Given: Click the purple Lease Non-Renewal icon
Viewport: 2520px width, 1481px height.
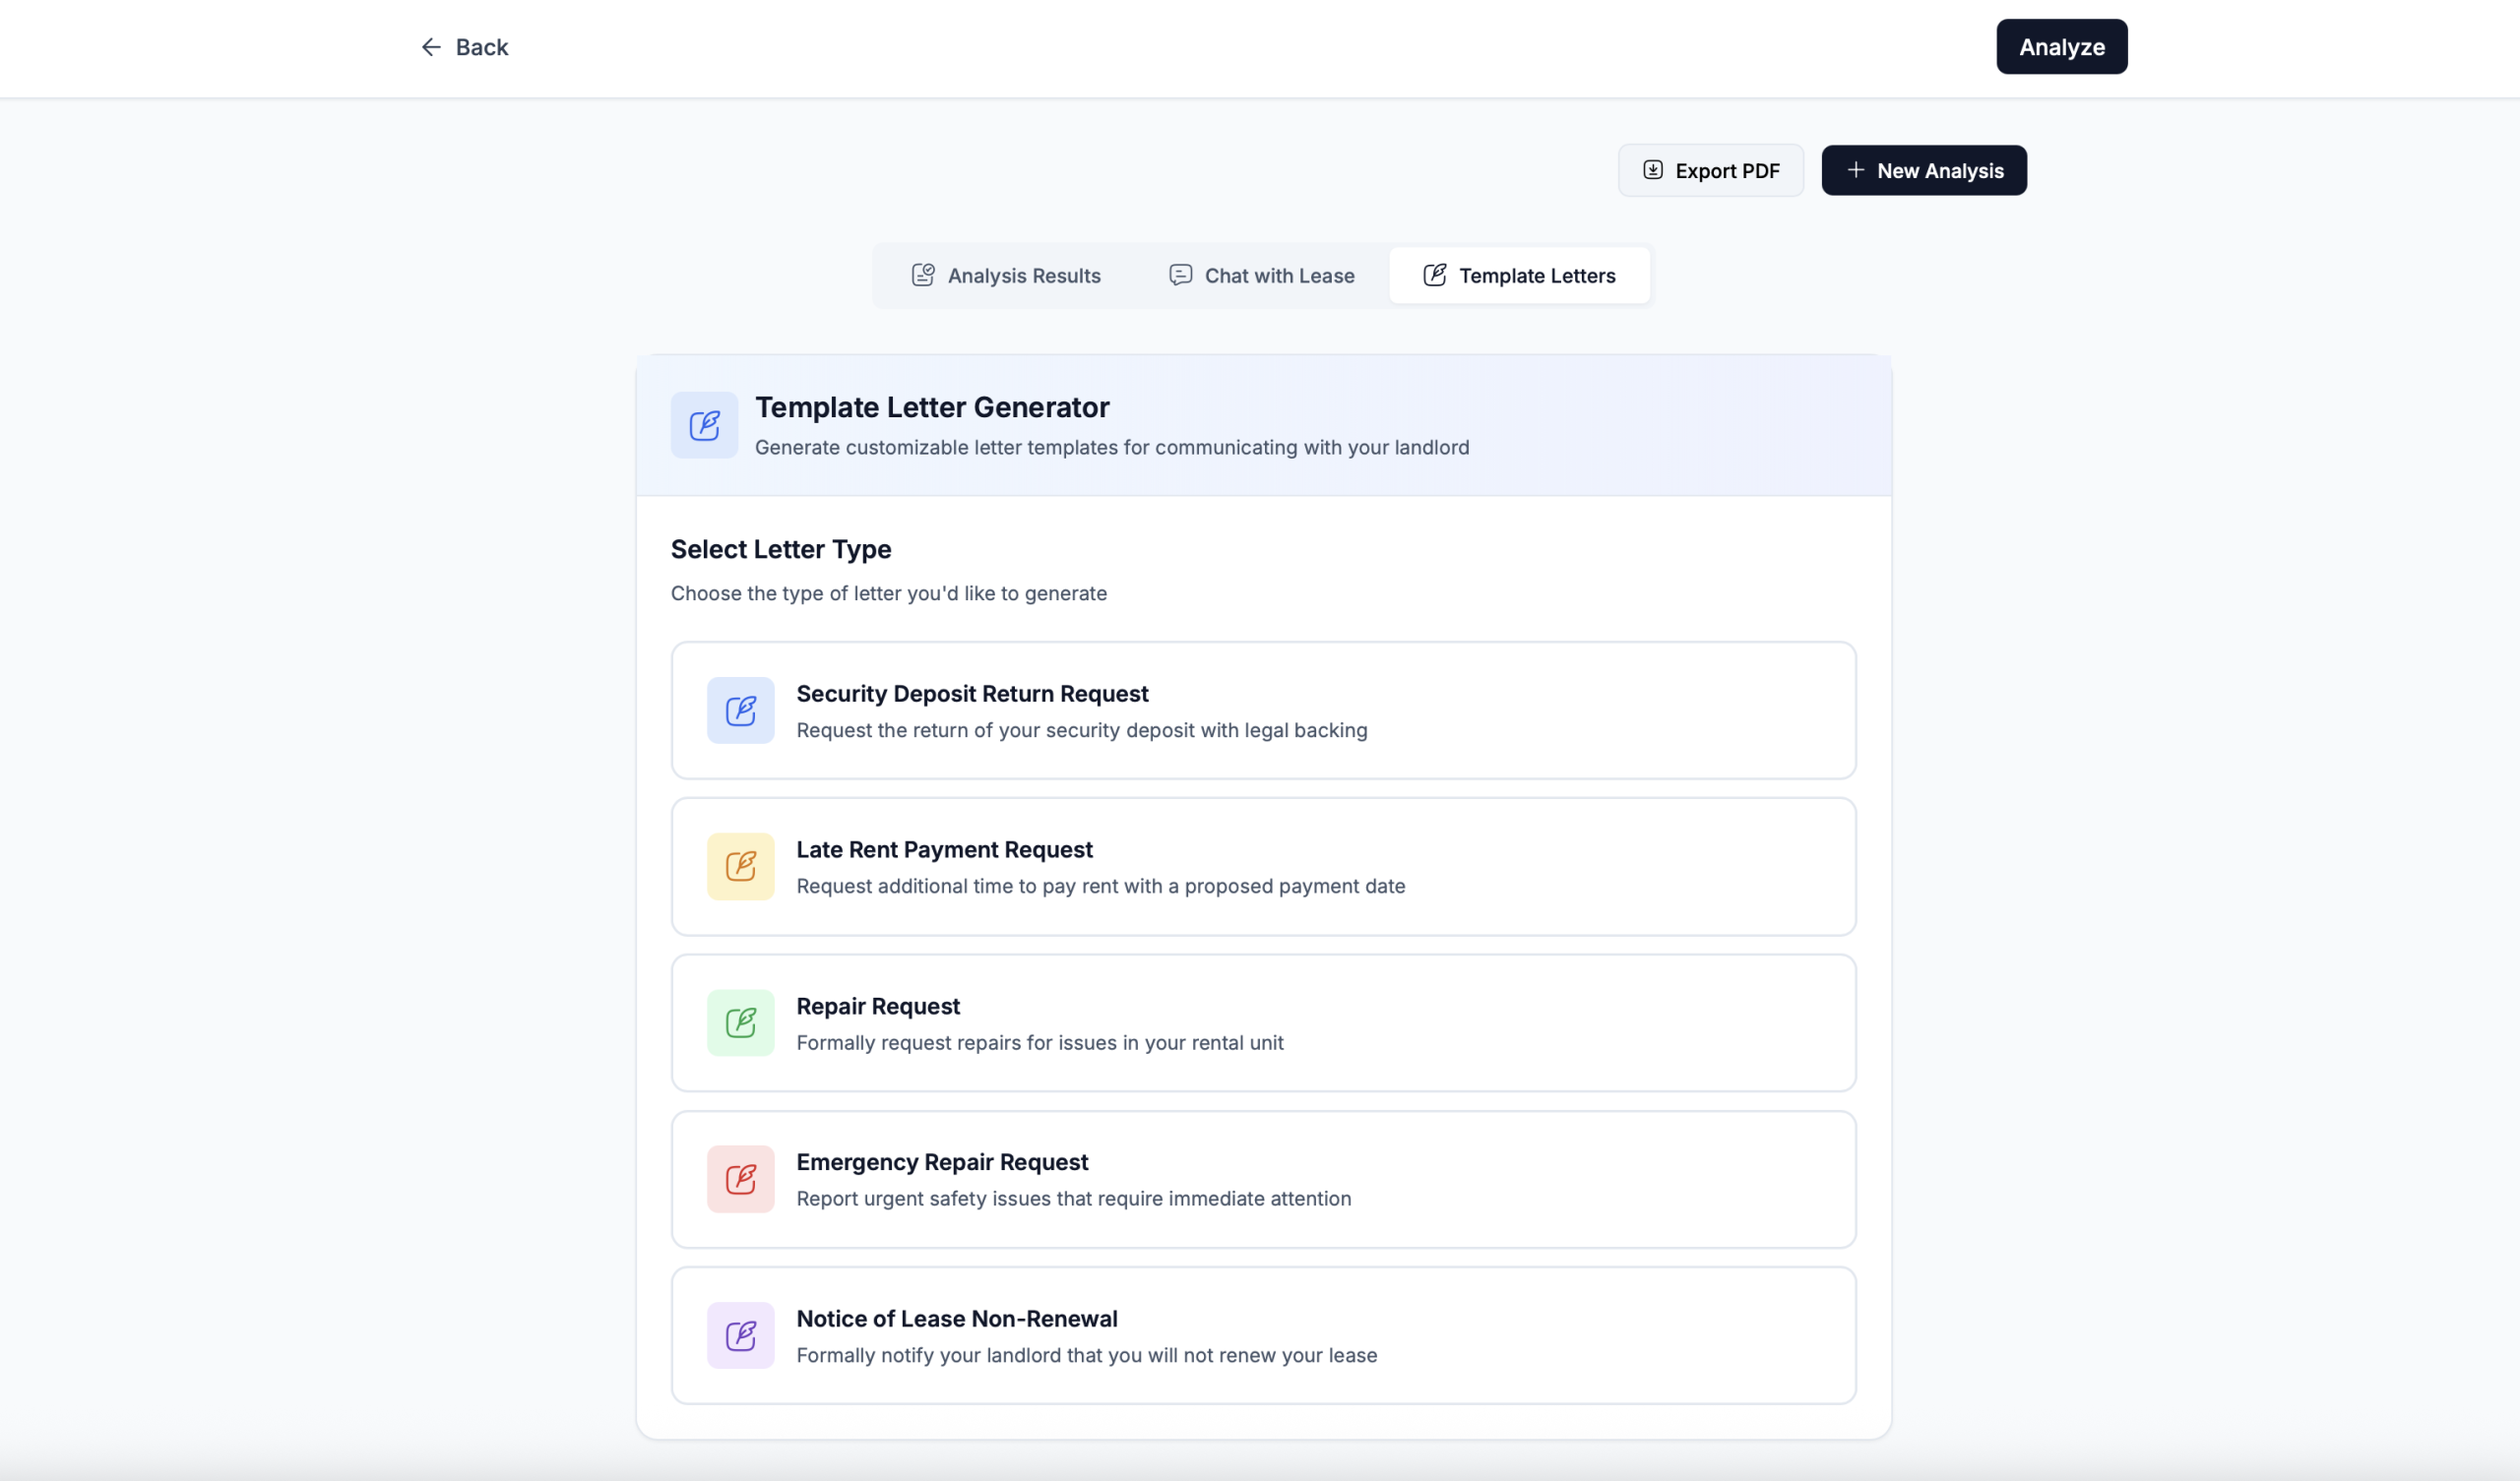Looking at the screenshot, I should (740, 1335).
